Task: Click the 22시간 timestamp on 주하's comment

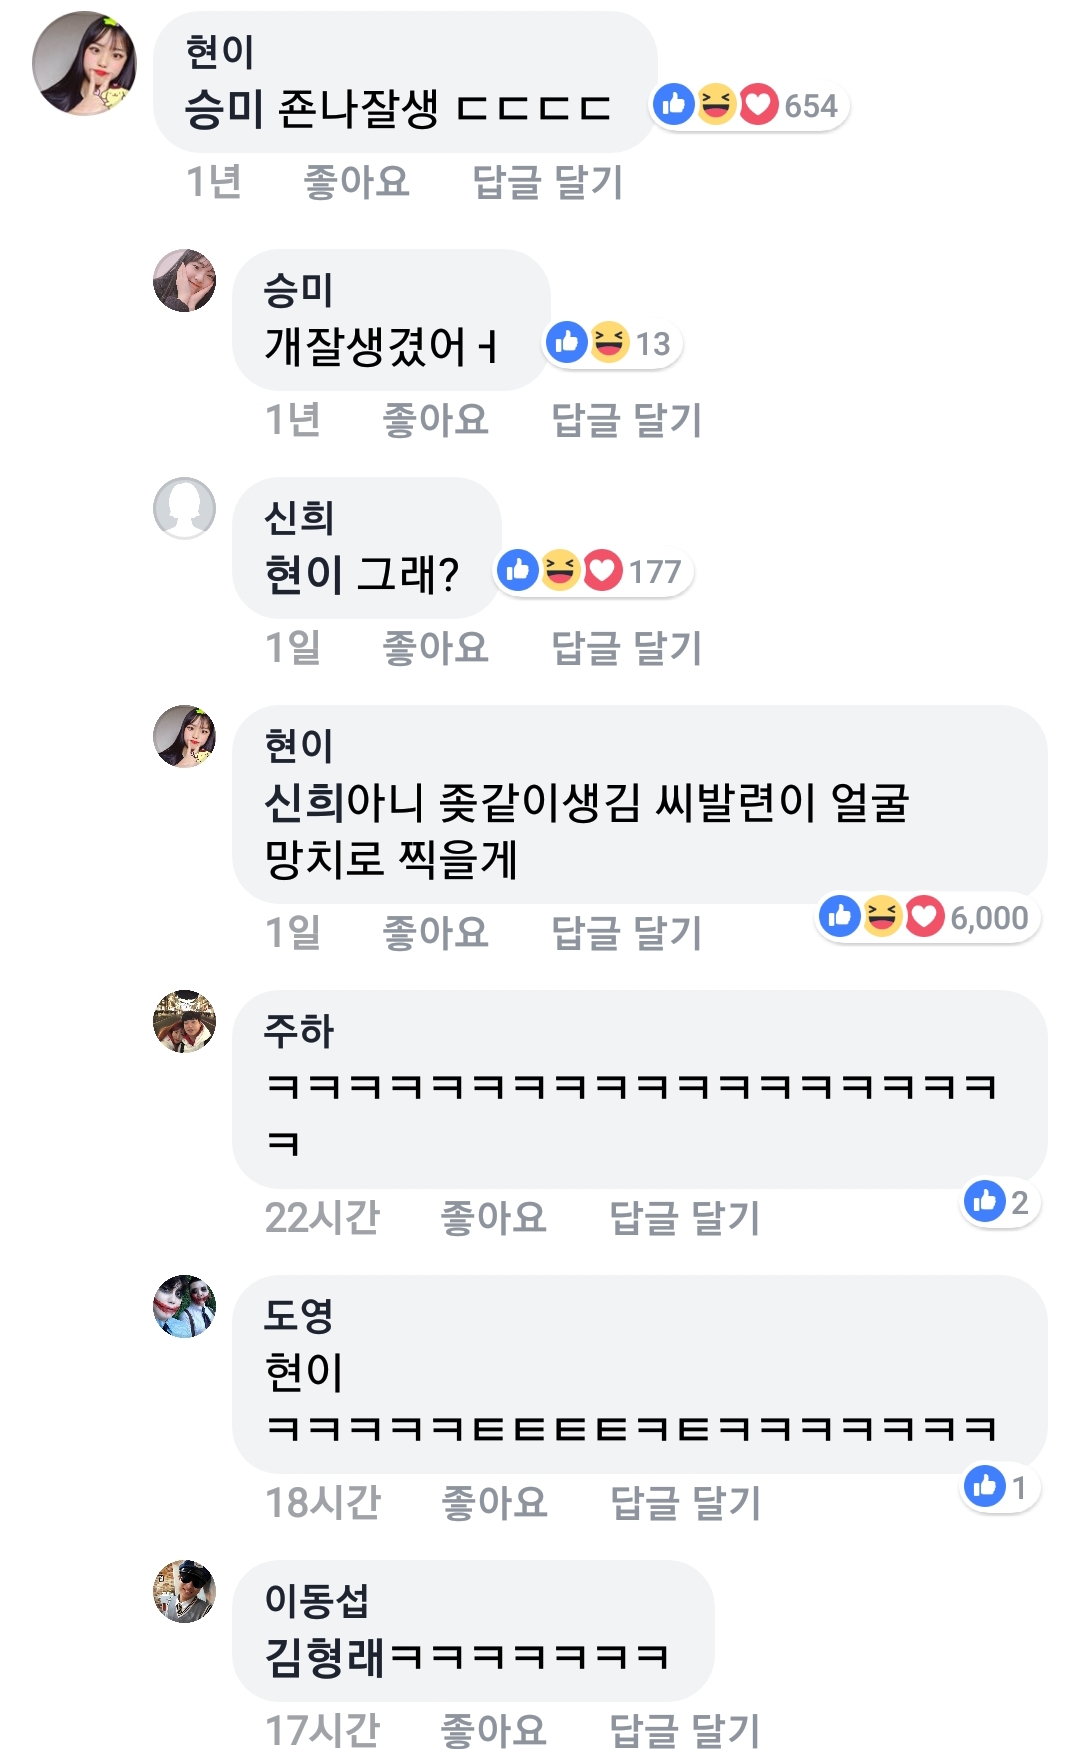Action: [x=322, y=1218]
